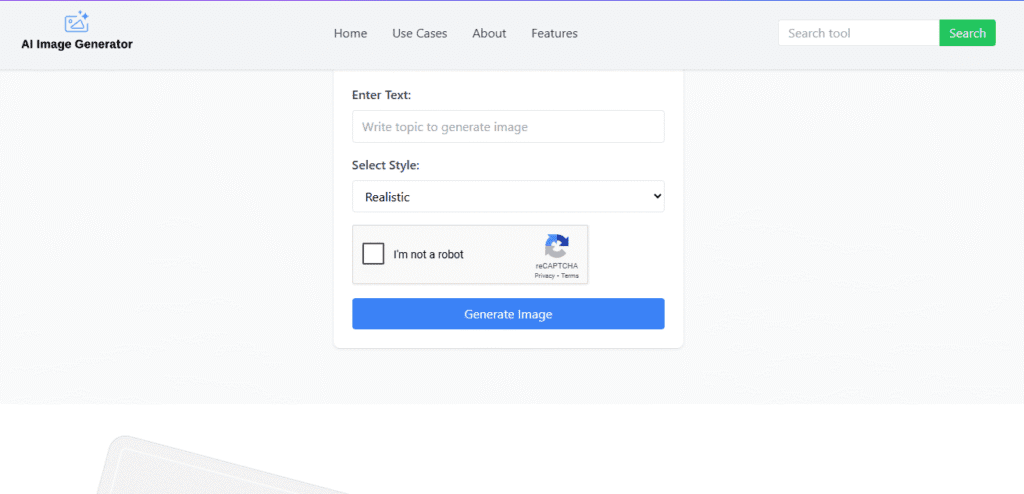This screenshot has height=494, width=1024.
Task: Focus the Search tool input field
Action: tap(859, 33)
